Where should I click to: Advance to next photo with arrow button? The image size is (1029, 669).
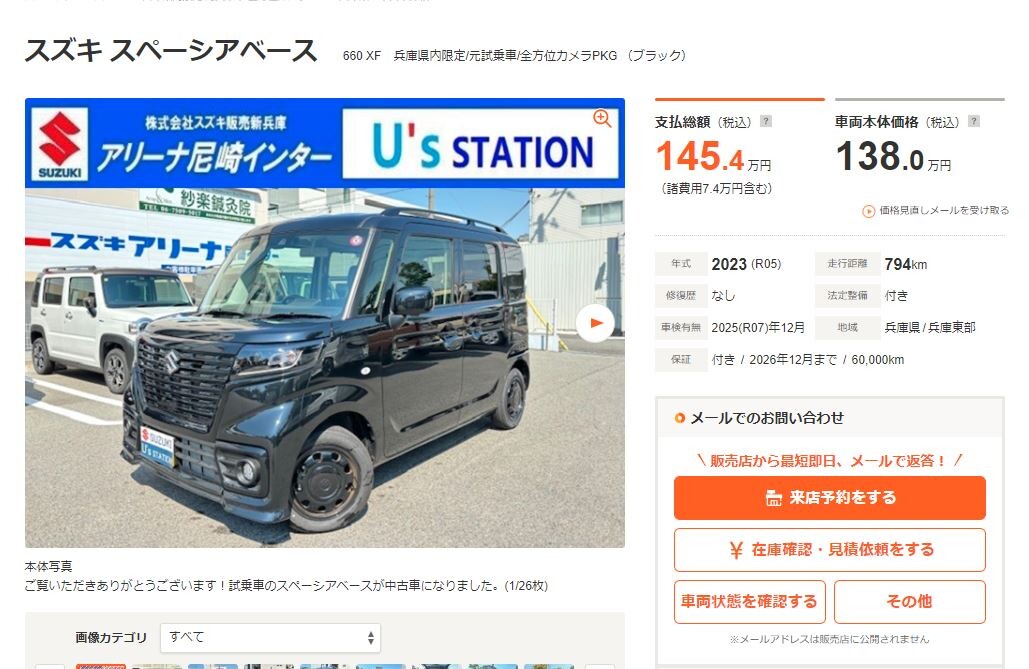click(595, 323)
